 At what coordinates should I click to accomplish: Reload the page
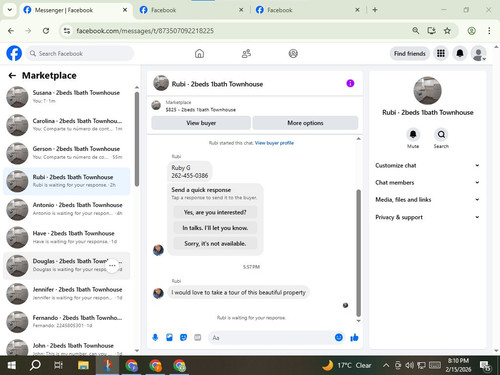tap(46, 31)
